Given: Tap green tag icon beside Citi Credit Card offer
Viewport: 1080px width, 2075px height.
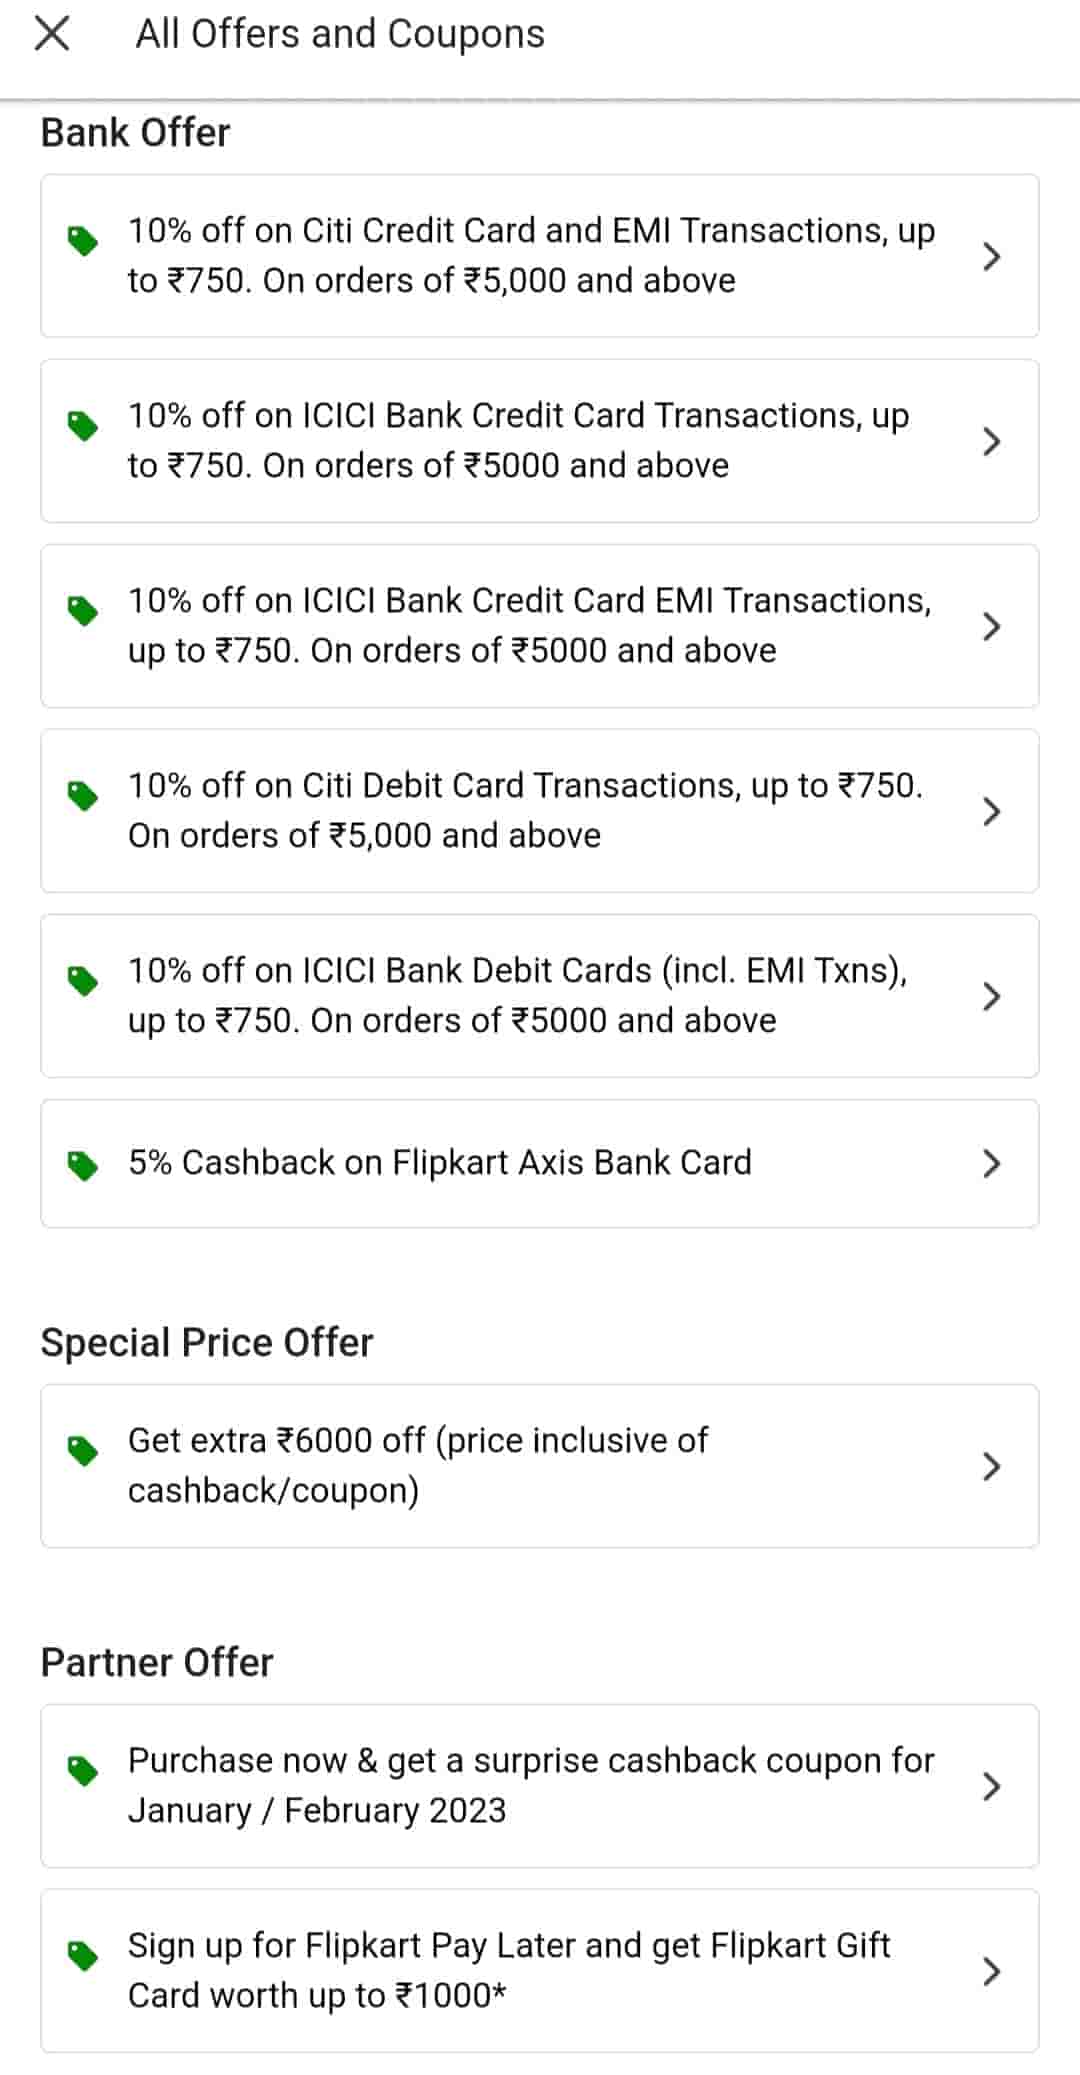Looking at the screenshot, I should (83, 241).
